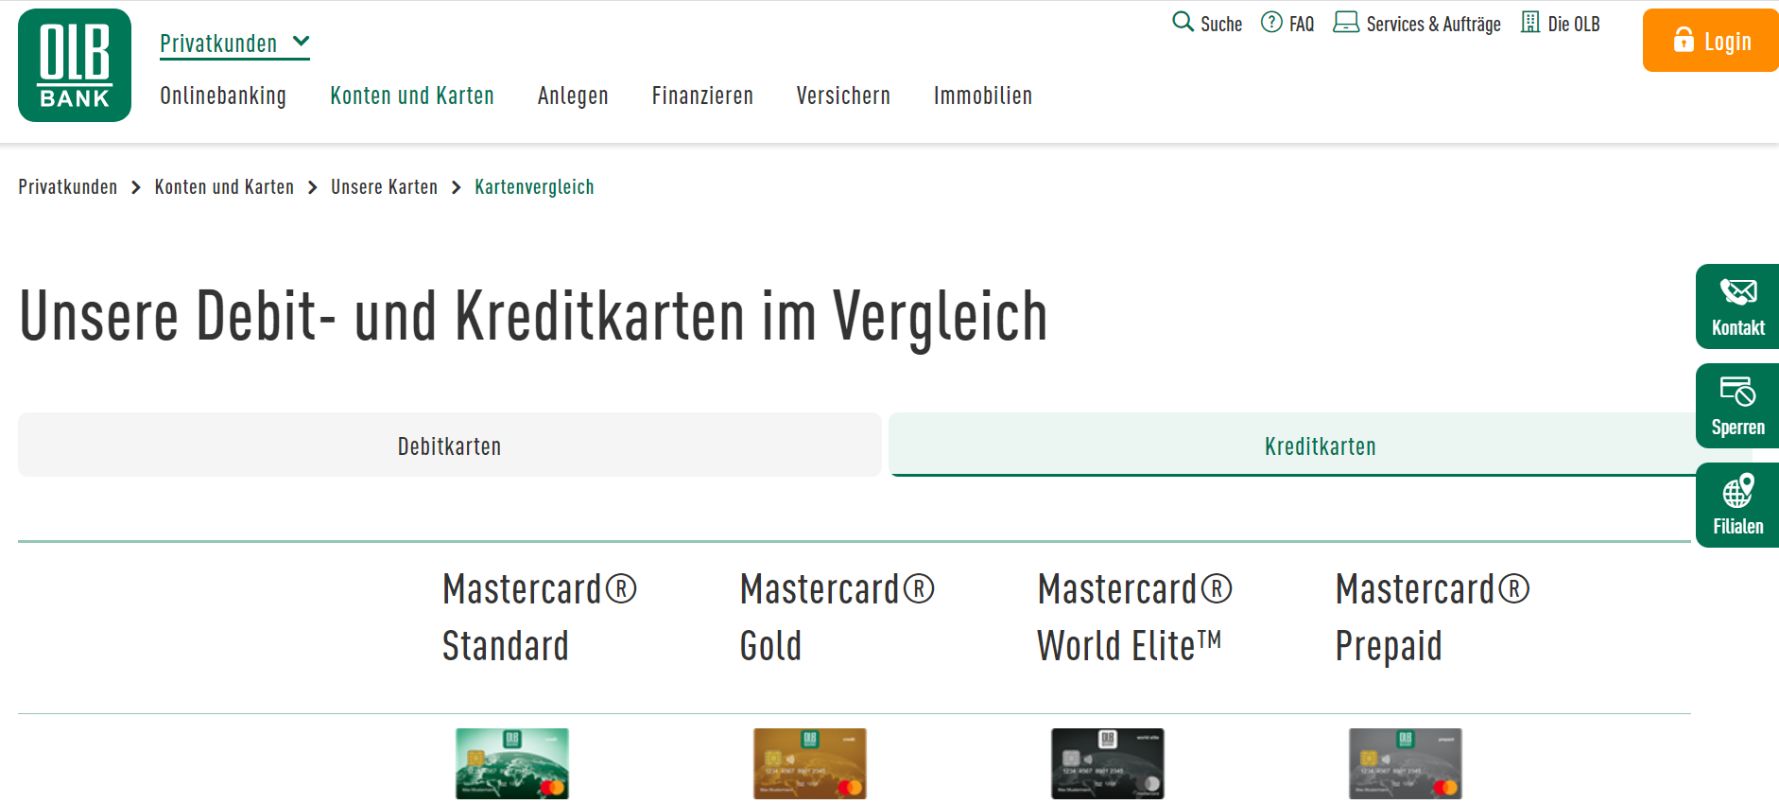Click the orange Login button

[x=1710, y=40]
